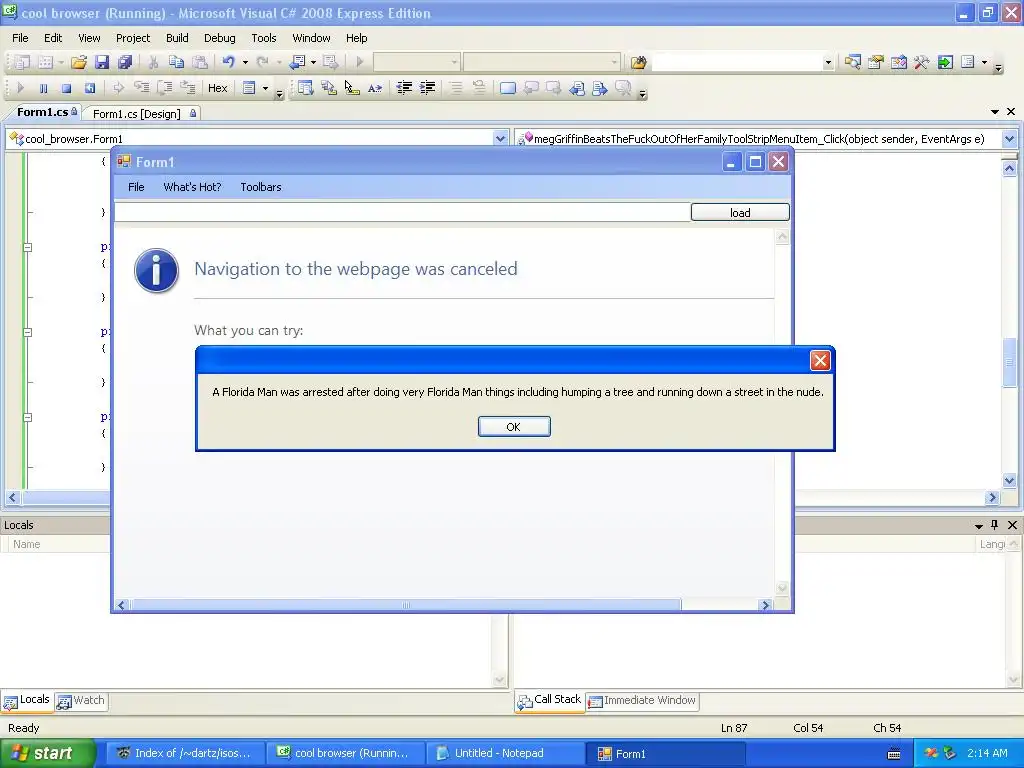The image size is (1024, 768).
Task: Open the Properties Window icon
Action: (875, 62)
